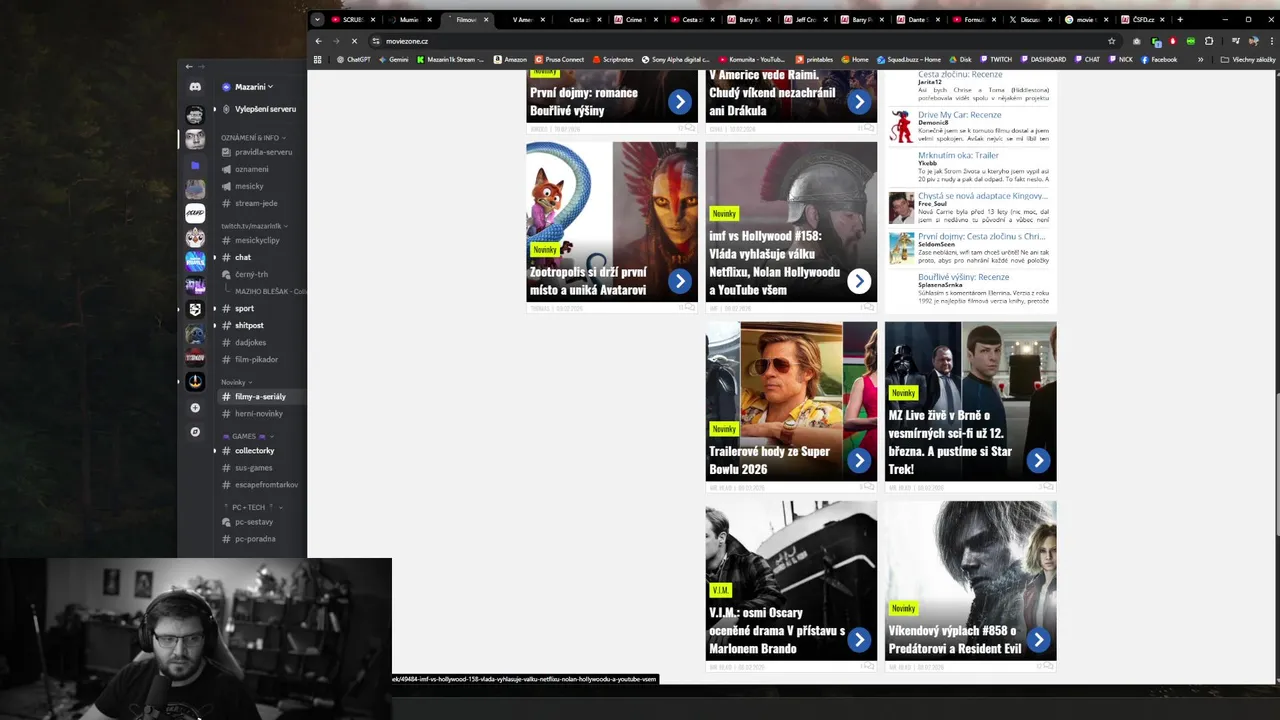
Task: Open arrow on Trailerové hody ze Super Bowlu card
Action: (859, 460)
